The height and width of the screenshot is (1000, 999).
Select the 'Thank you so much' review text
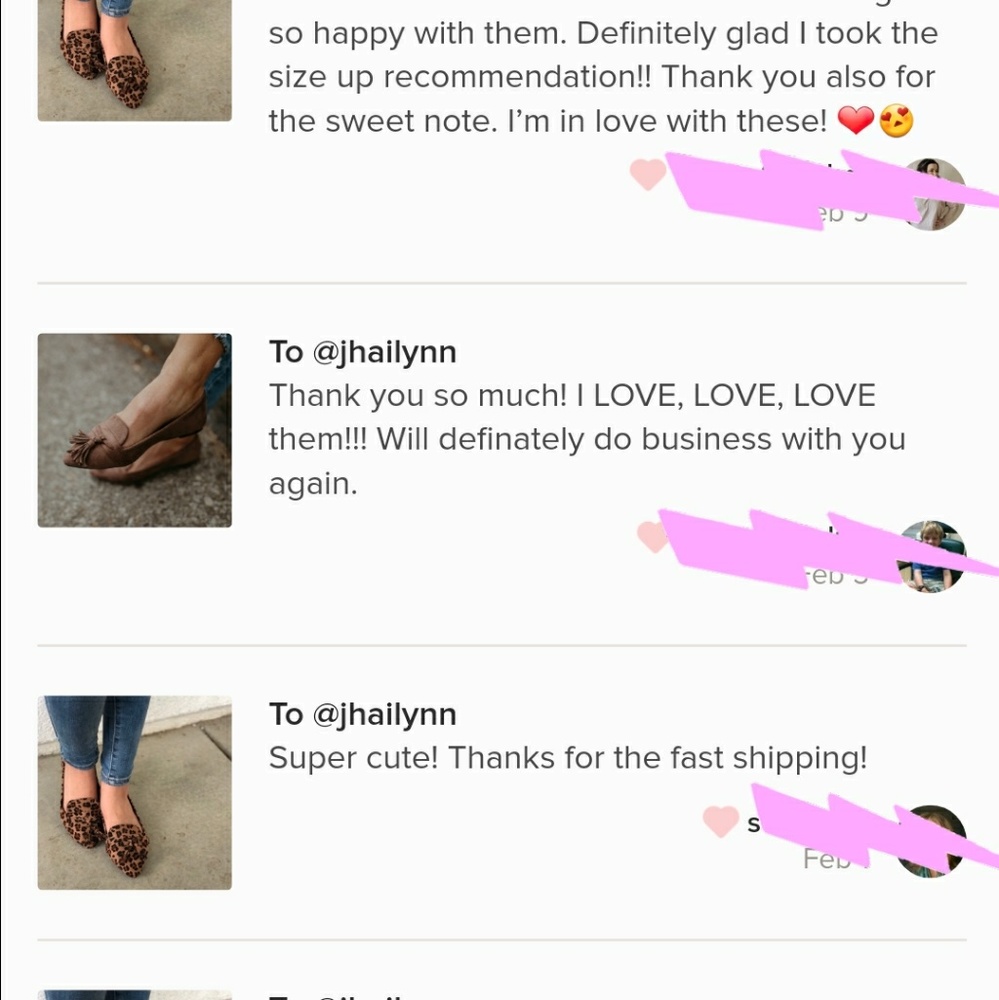(x=587, y=439)
